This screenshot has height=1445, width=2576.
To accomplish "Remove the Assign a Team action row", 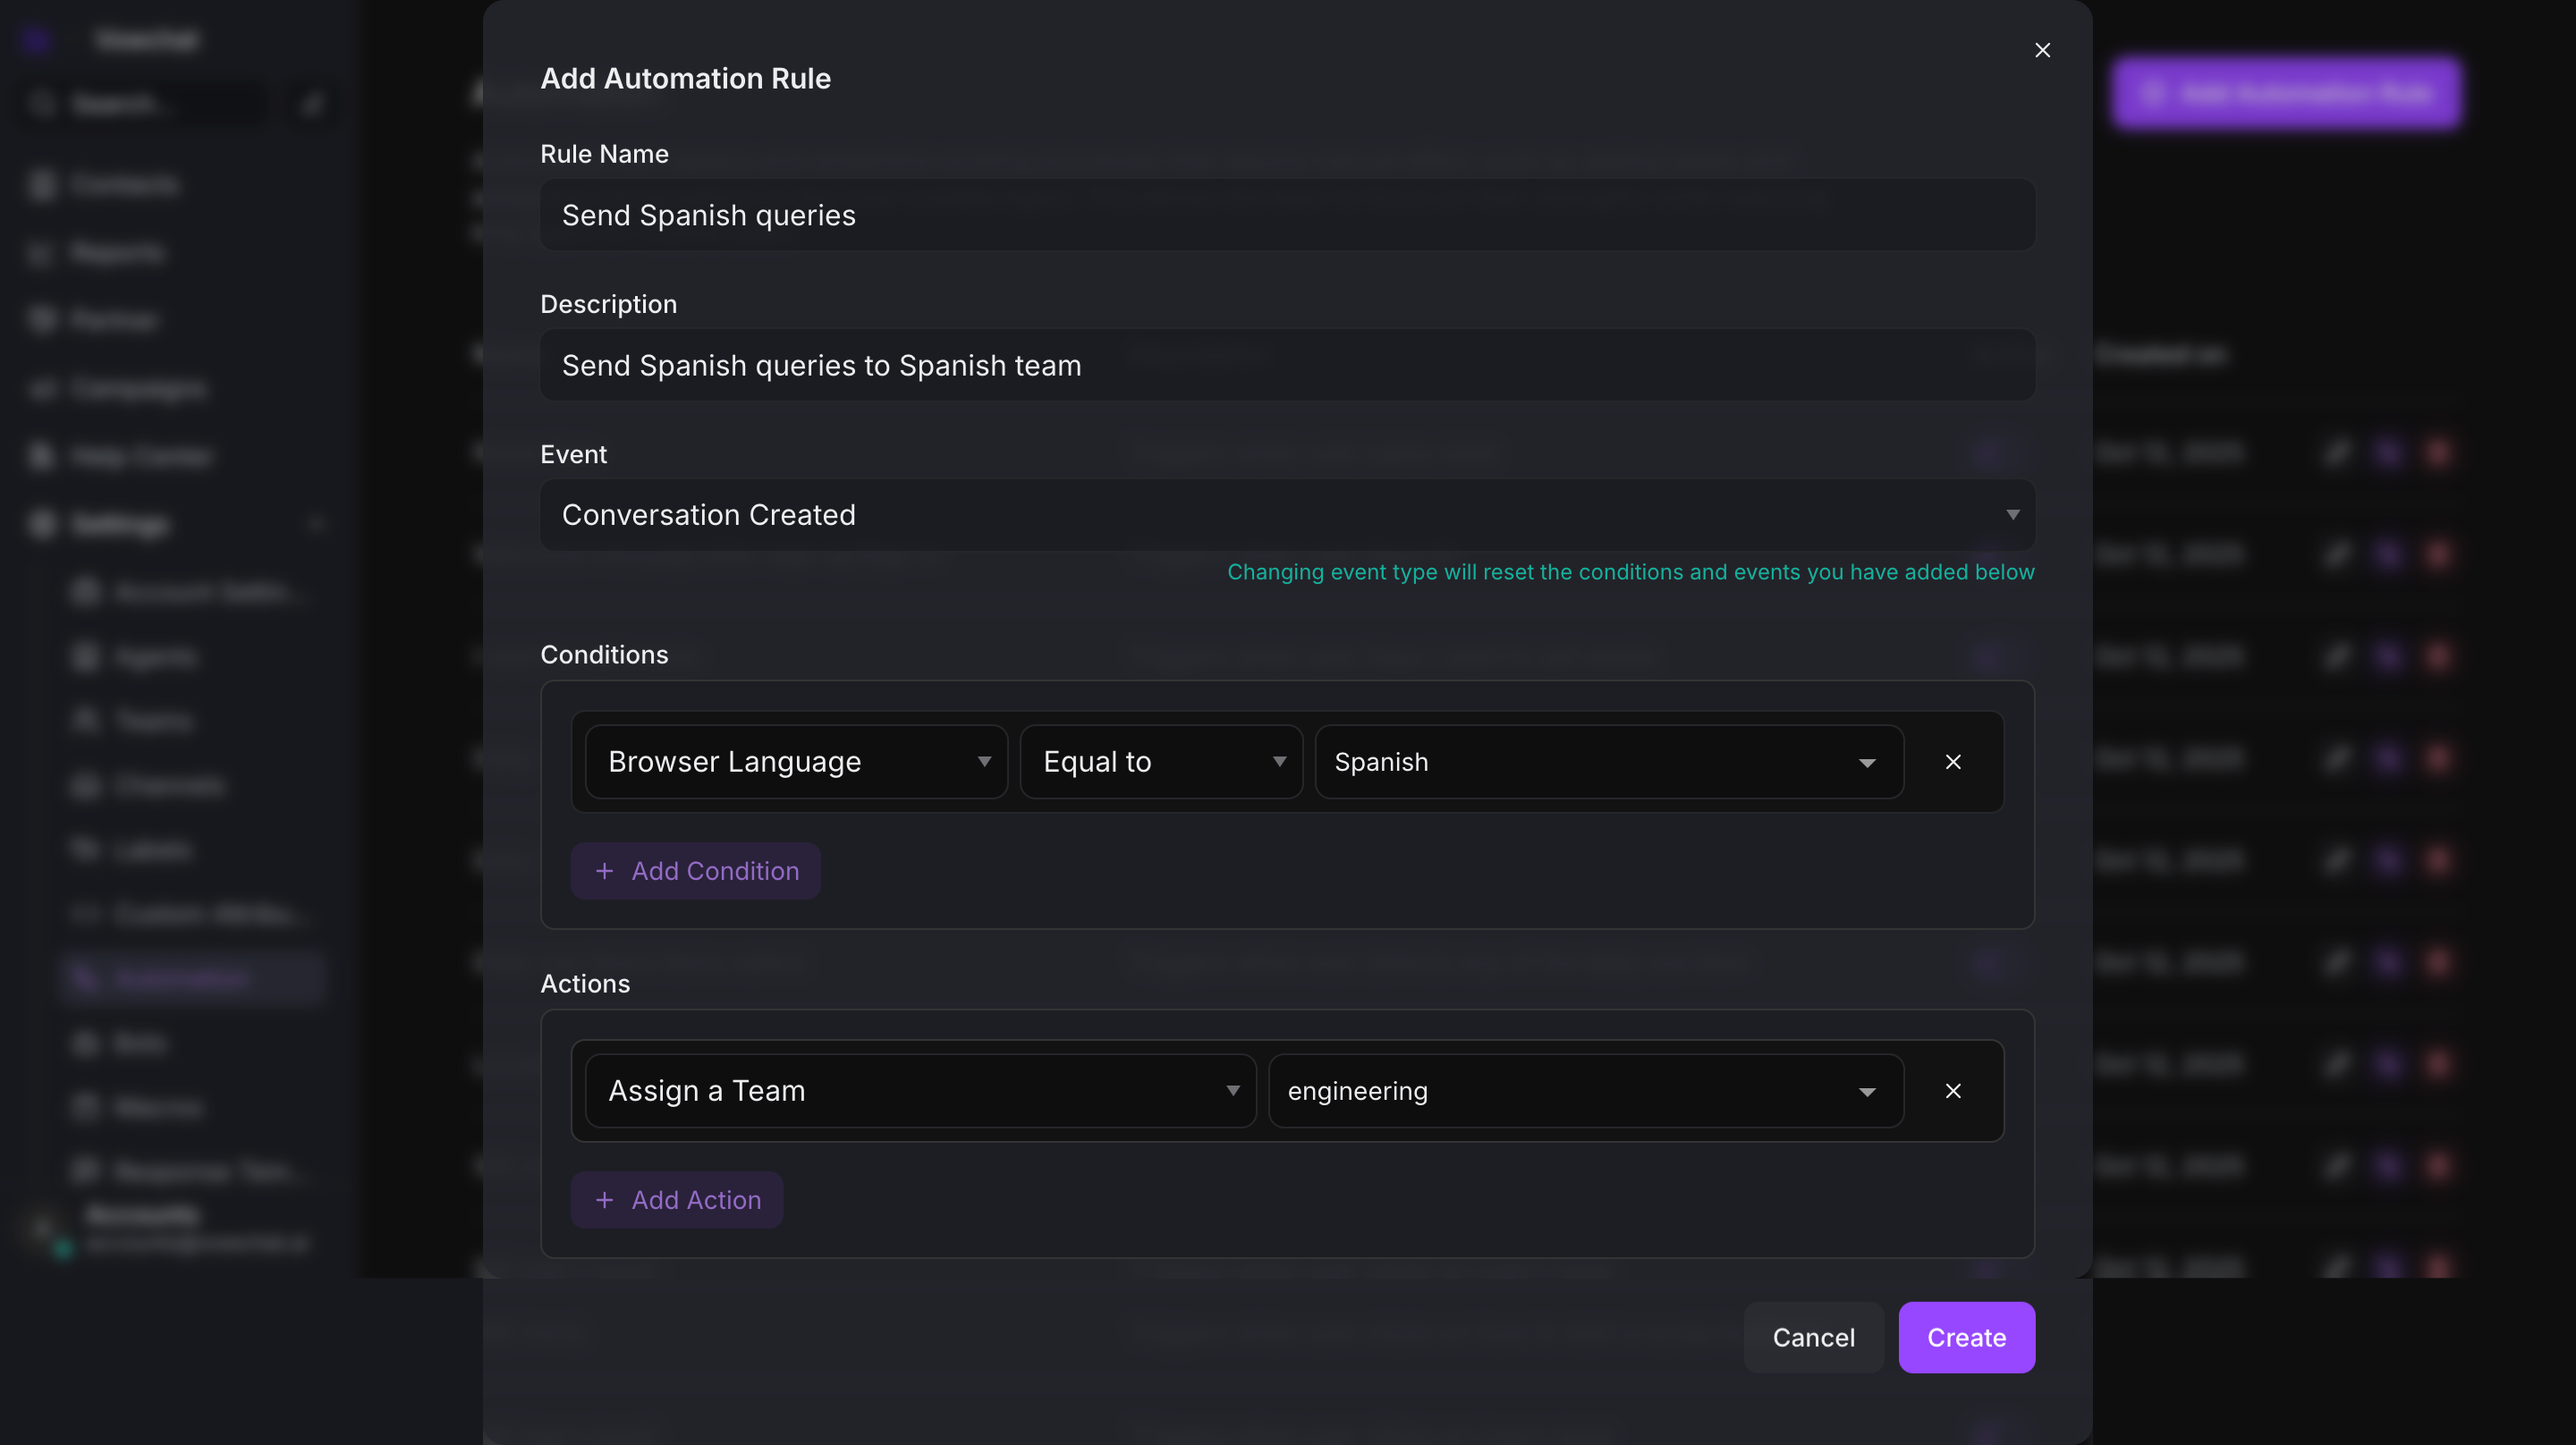I will click(x=1952, y=1091).
